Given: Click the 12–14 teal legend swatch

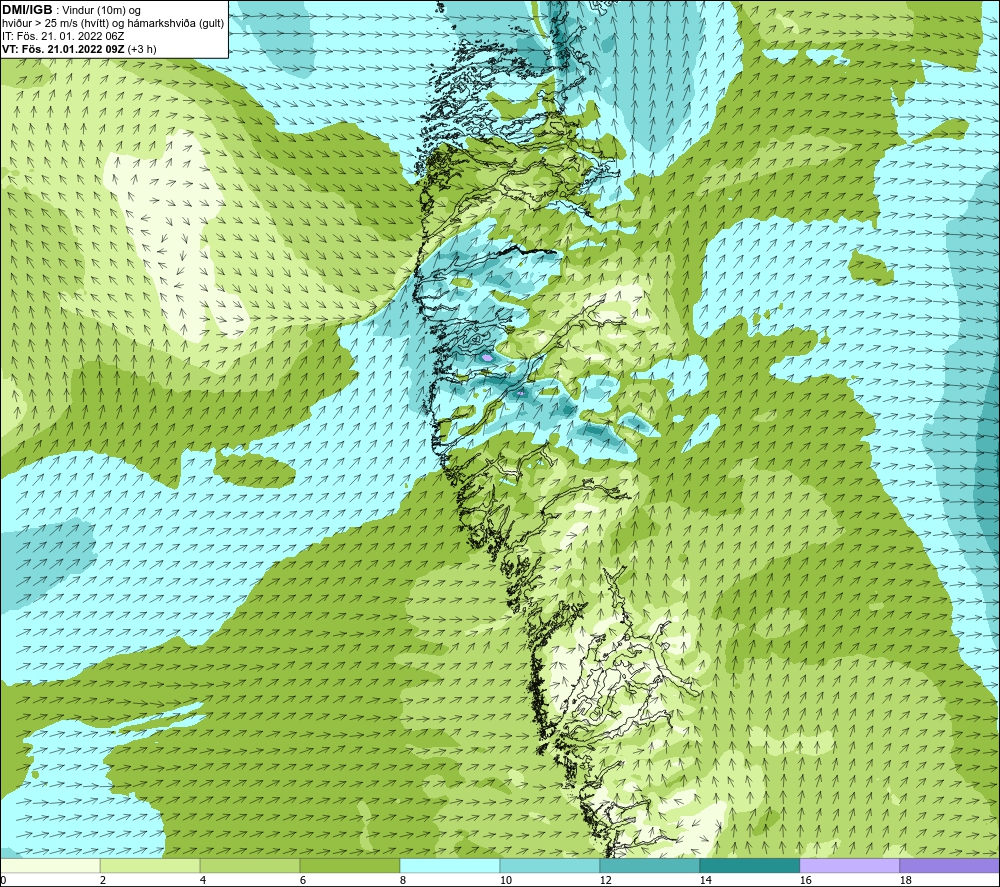Looking at the screenshot, I should click(x=649, y=865).
